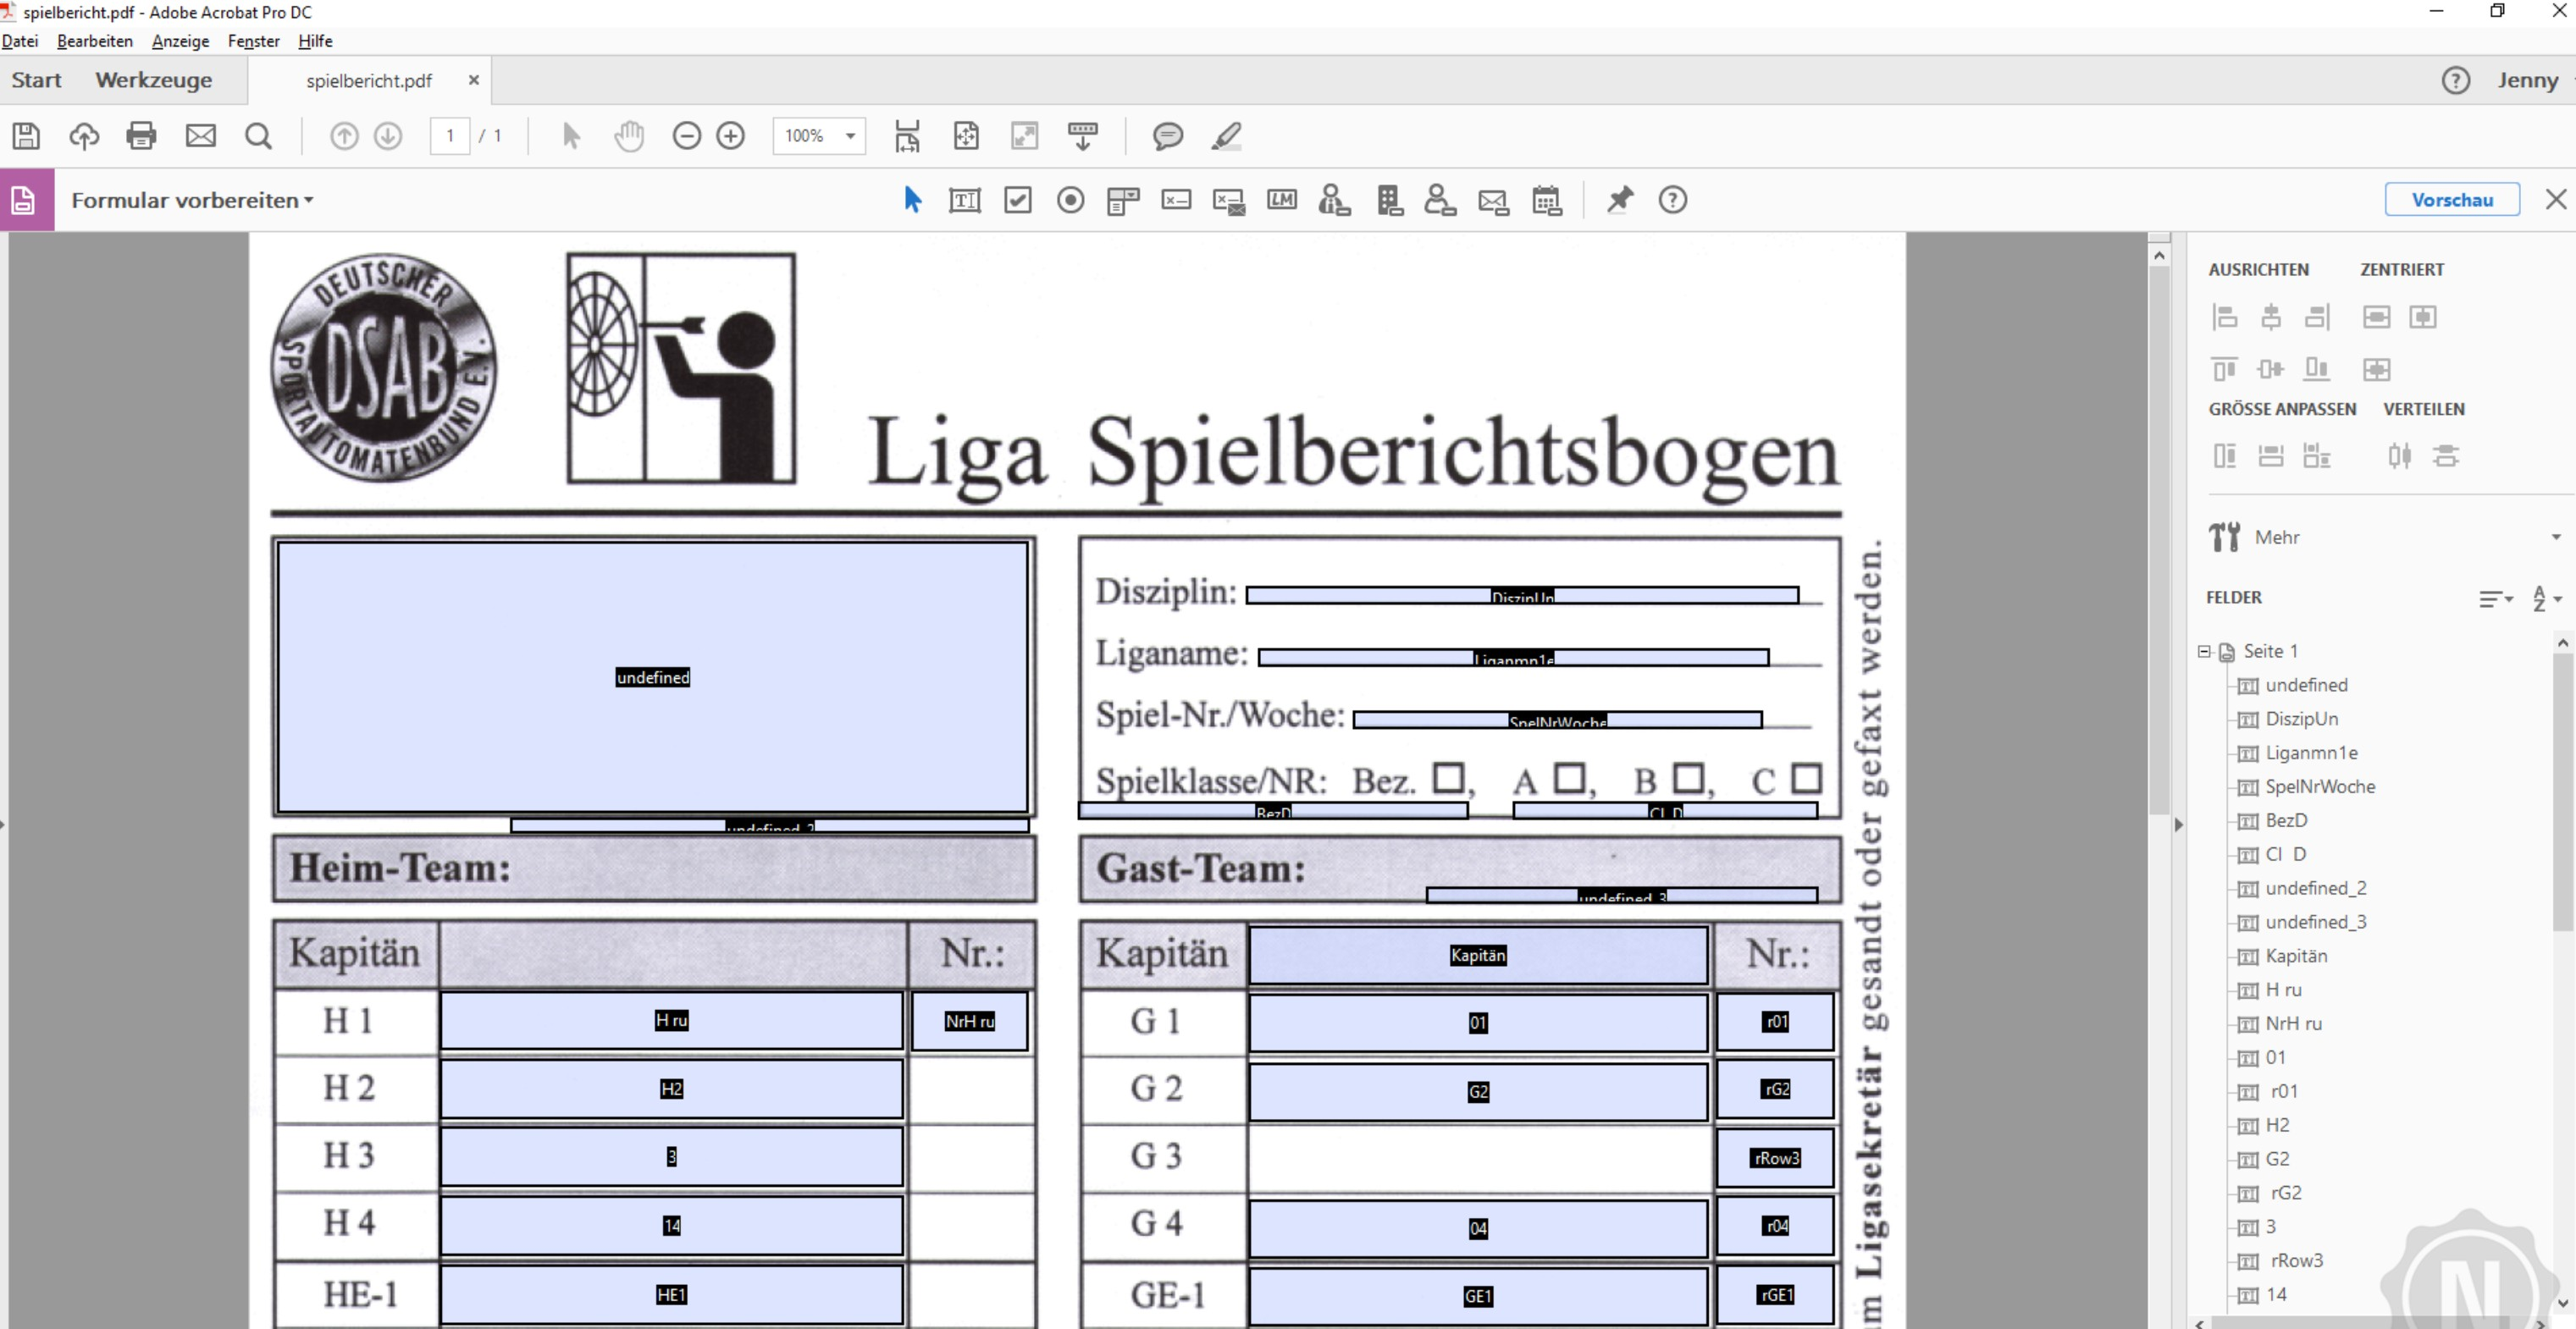Distribute fields horizontally
The width and height of the screenshot is (2576, 1329).
(x=2399, y=456)
